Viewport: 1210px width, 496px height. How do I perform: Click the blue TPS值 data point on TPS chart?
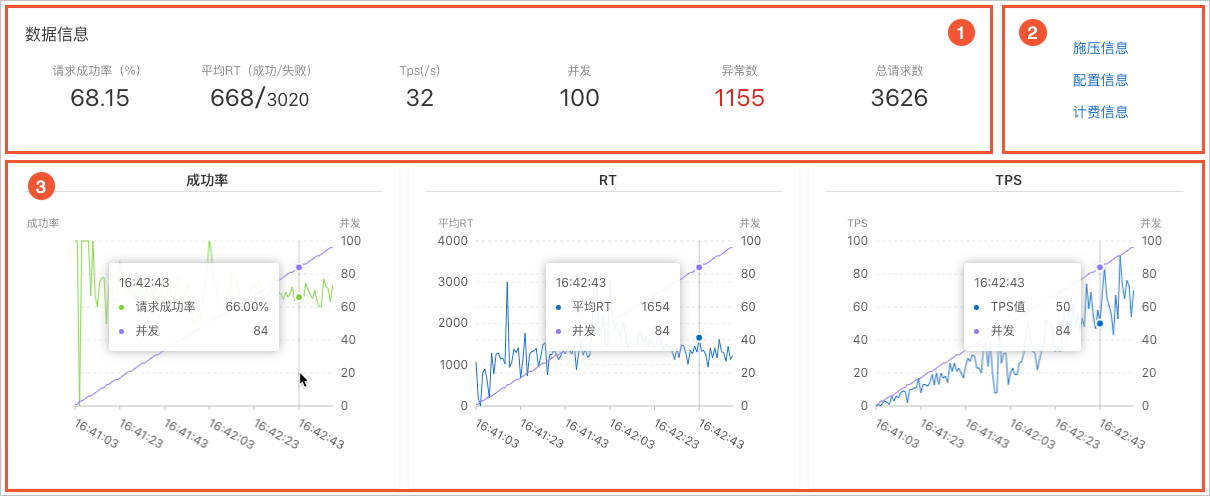pos(1100,323)
